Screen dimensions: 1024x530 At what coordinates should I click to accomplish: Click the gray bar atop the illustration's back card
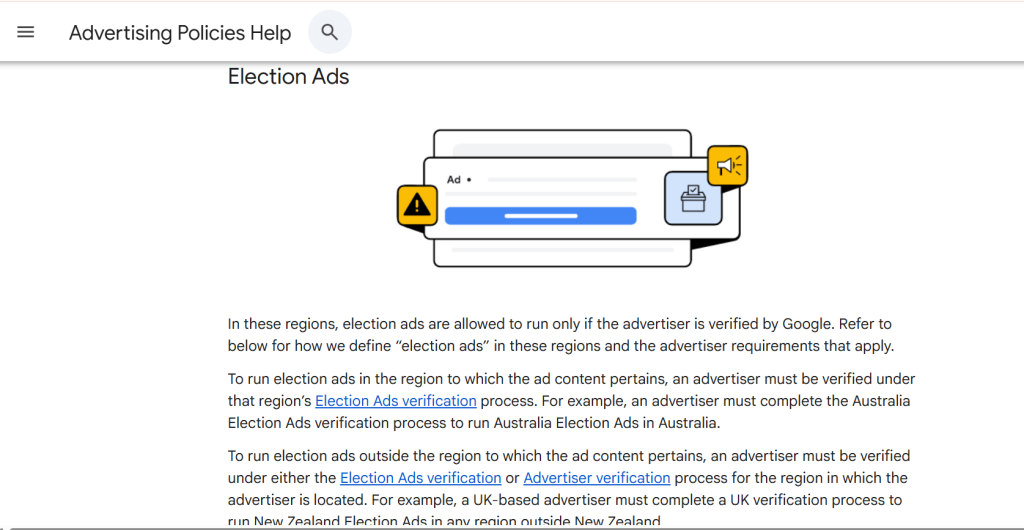[562, 149]
